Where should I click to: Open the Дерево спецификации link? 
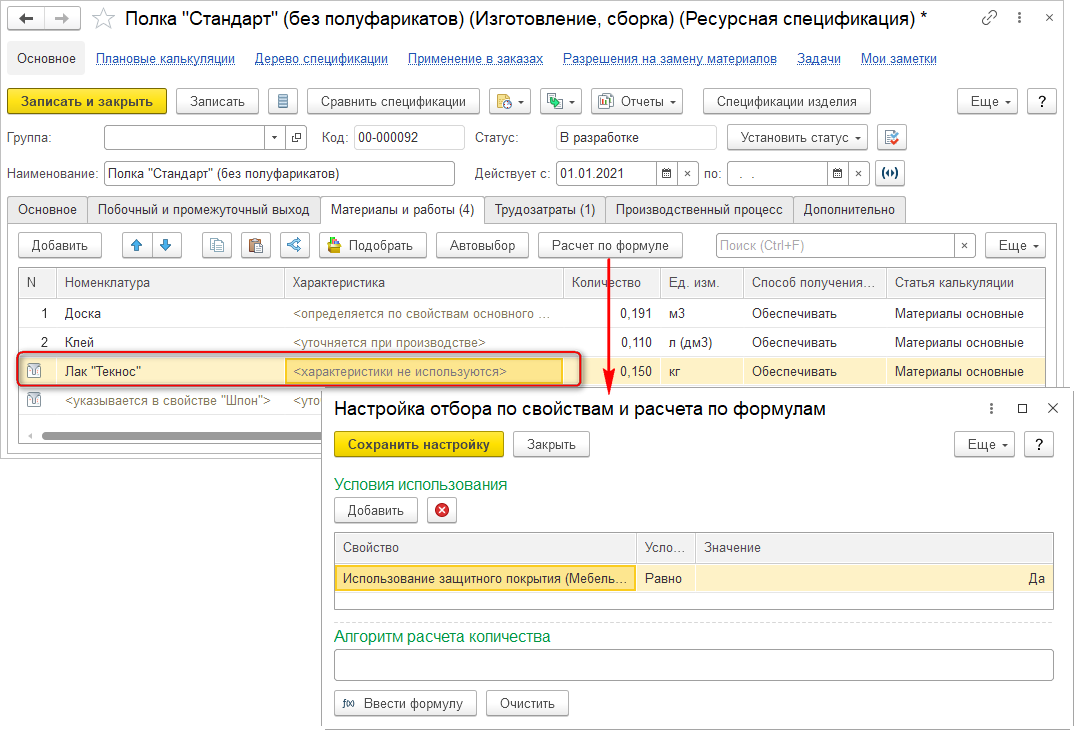(321, 59)
